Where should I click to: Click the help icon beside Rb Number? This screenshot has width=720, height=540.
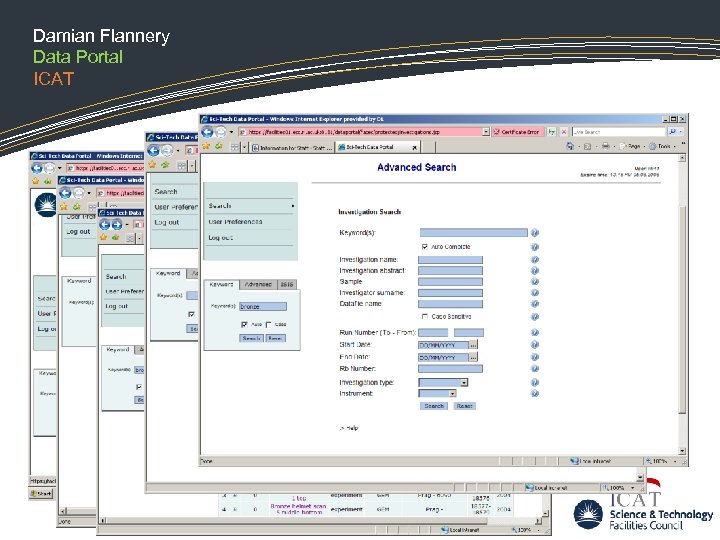pyautogui.click(x=535, y=369)
